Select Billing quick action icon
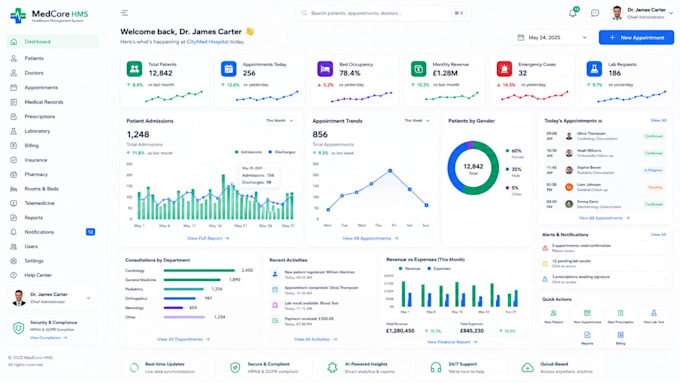Viewport: 680px width, 383px height. 621,335
